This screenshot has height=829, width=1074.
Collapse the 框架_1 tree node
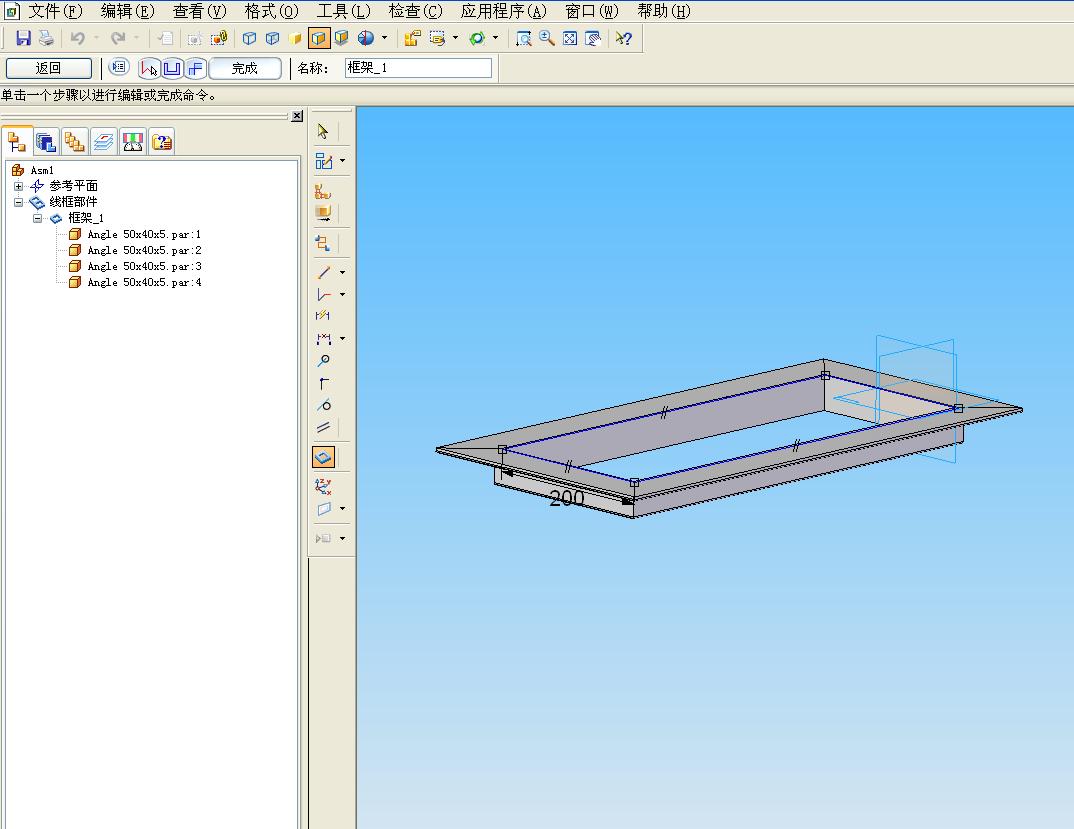click(38, 219)
